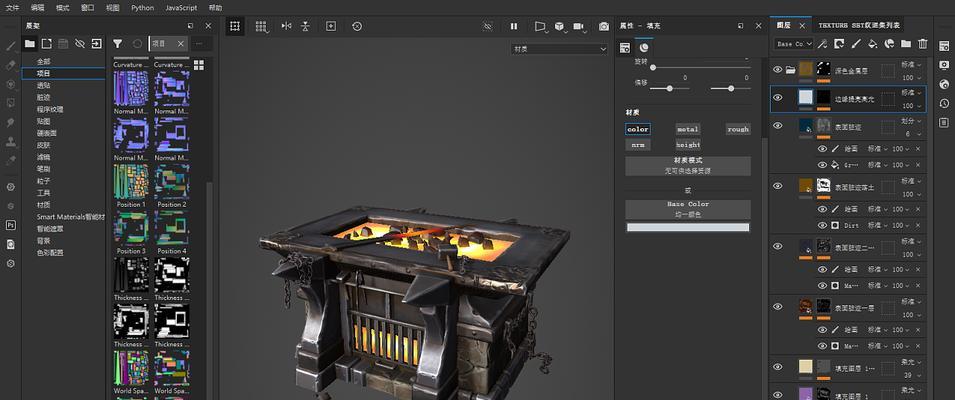Image resolution: width=955 pixels, height=400 pixels.
Task: Delete the selected layer with trash icon
Action: pos(923,44)
